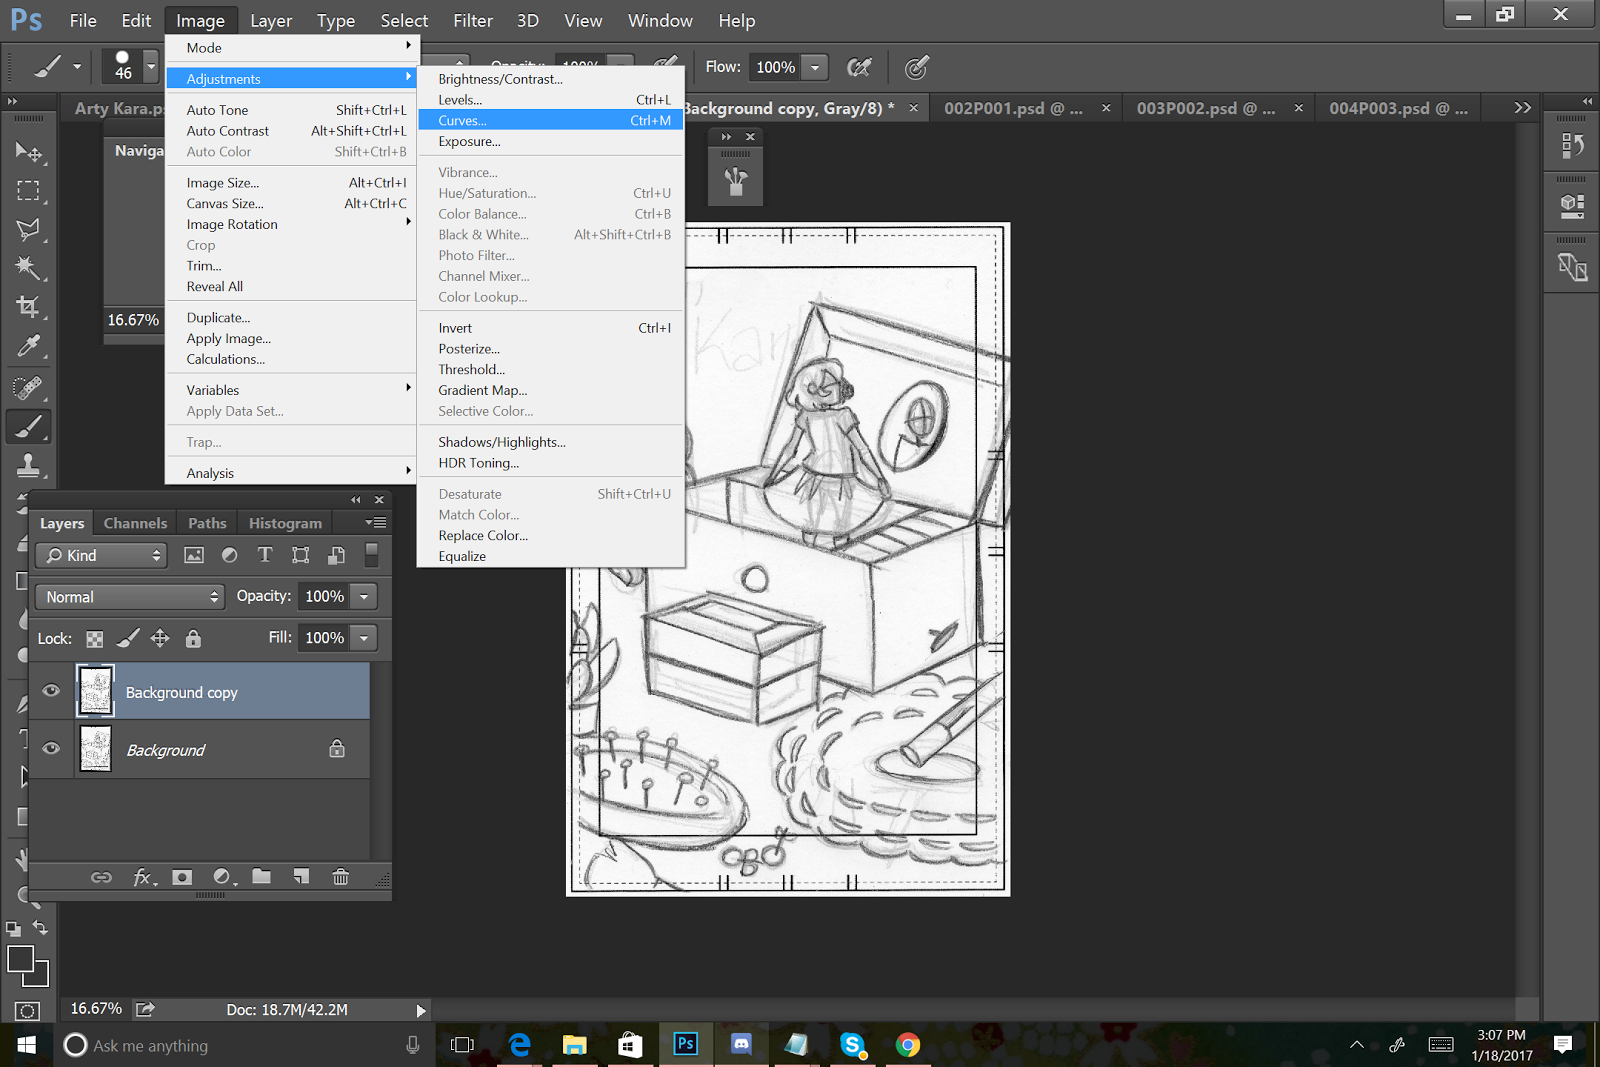Expand the Kind layer filter dropdown
Screen dimensions: 1600x1067
pos(101,556)
